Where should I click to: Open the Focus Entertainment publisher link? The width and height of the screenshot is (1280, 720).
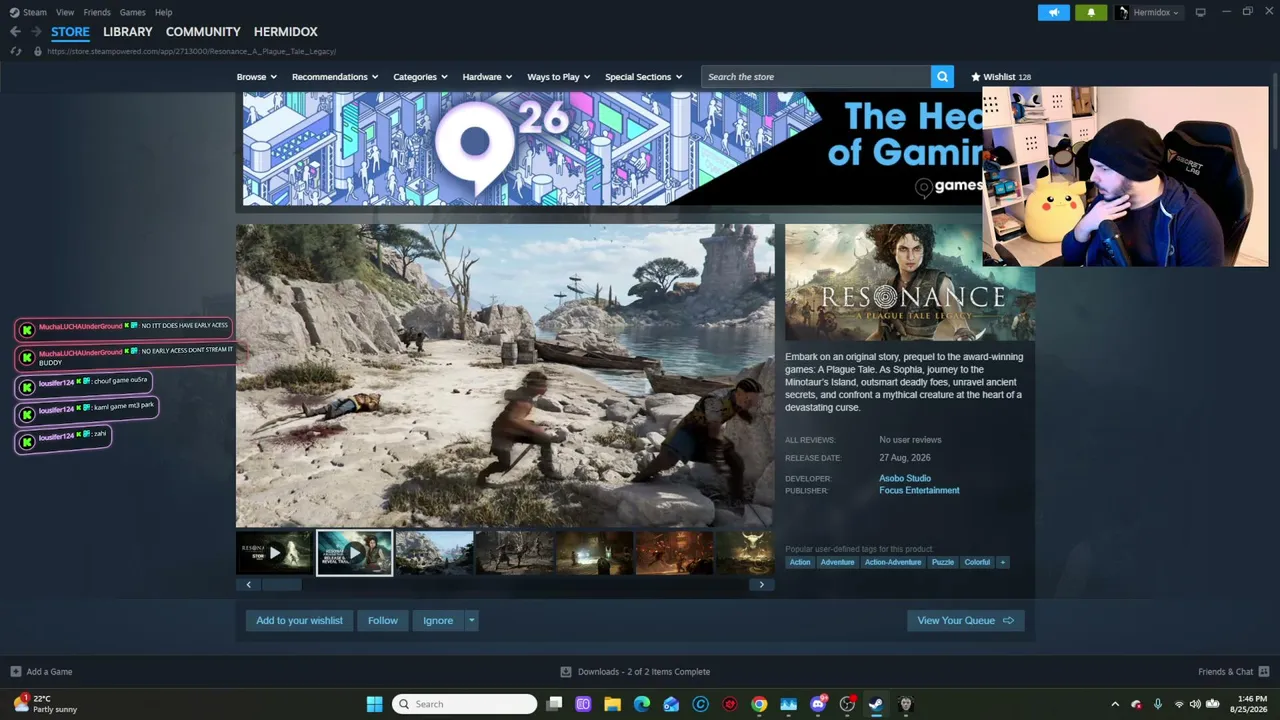pos(919,491)
